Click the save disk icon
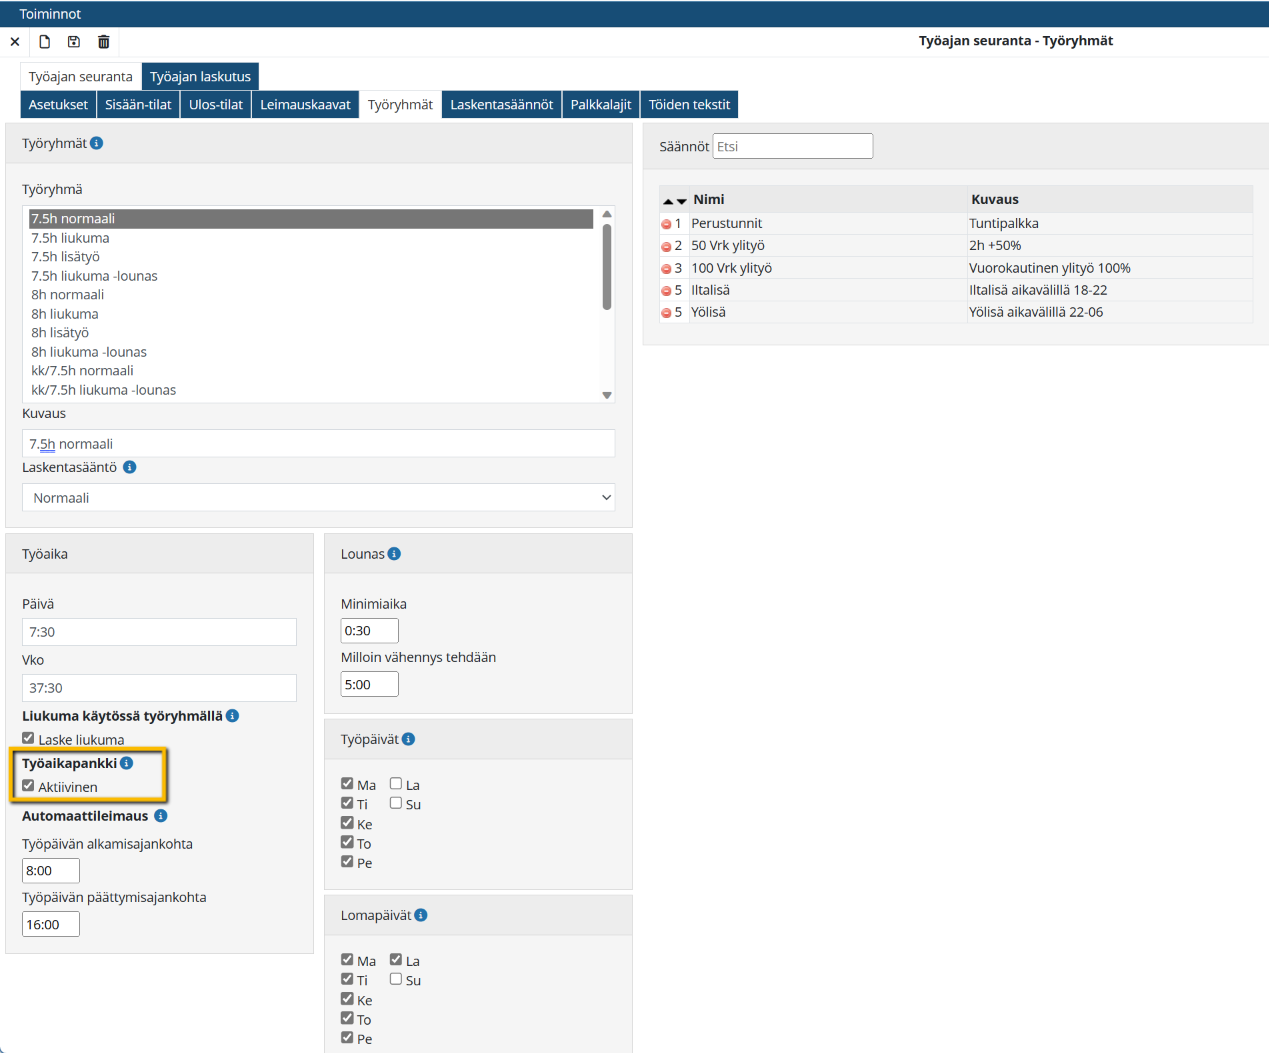The width and height of the screenshot is (1269, 1053). click(x=74, y=42)
